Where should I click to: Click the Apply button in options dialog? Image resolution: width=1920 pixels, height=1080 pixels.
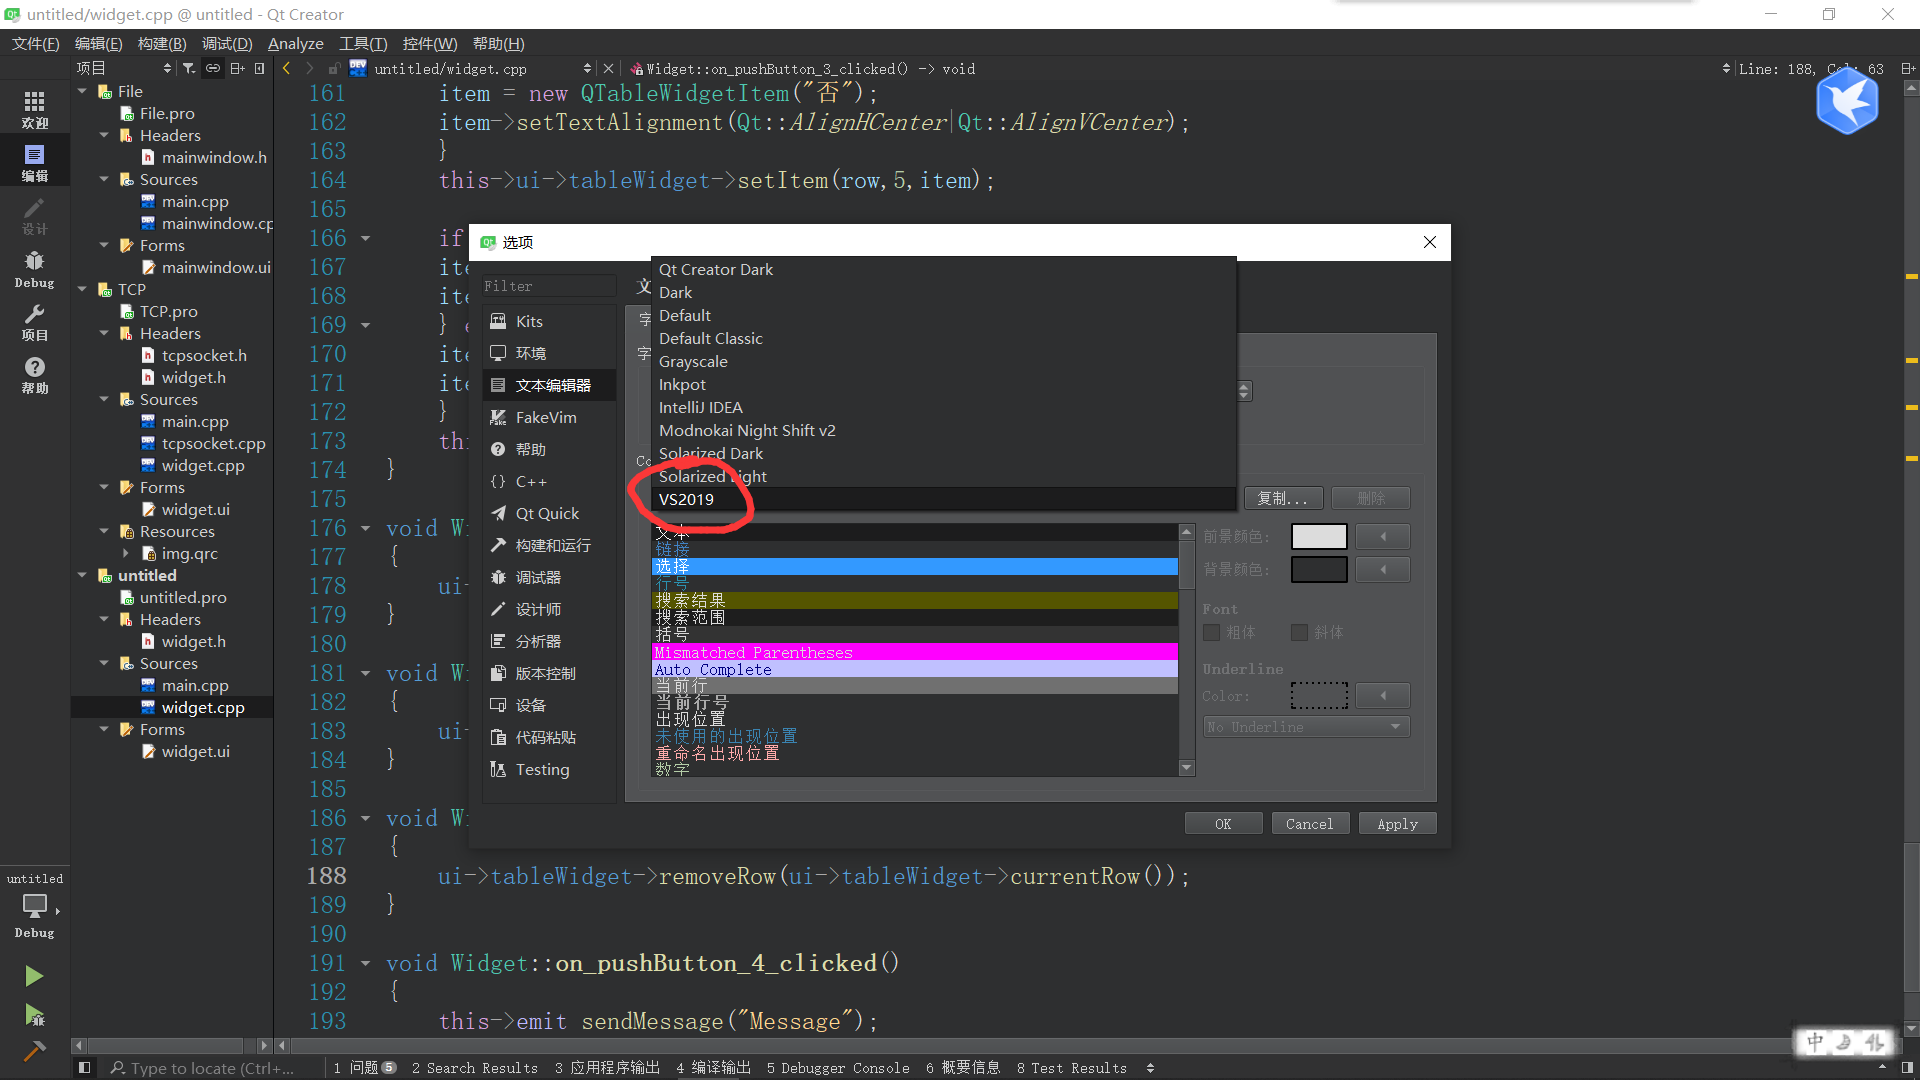click(x=1397, y=823)
